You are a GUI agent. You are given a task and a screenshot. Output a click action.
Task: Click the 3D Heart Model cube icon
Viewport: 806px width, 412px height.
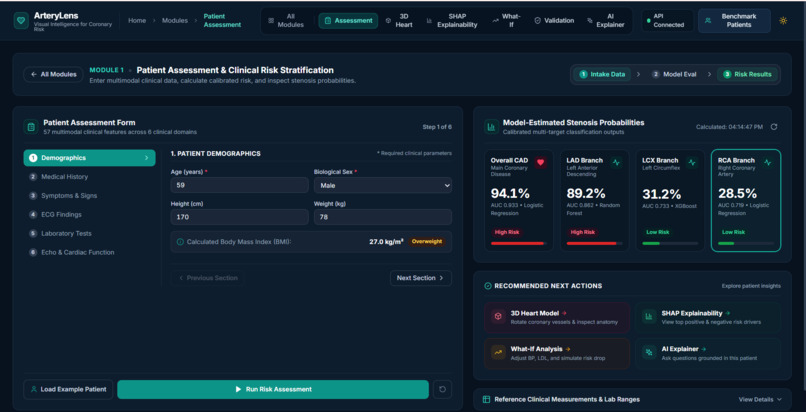(x=498, y=316)
